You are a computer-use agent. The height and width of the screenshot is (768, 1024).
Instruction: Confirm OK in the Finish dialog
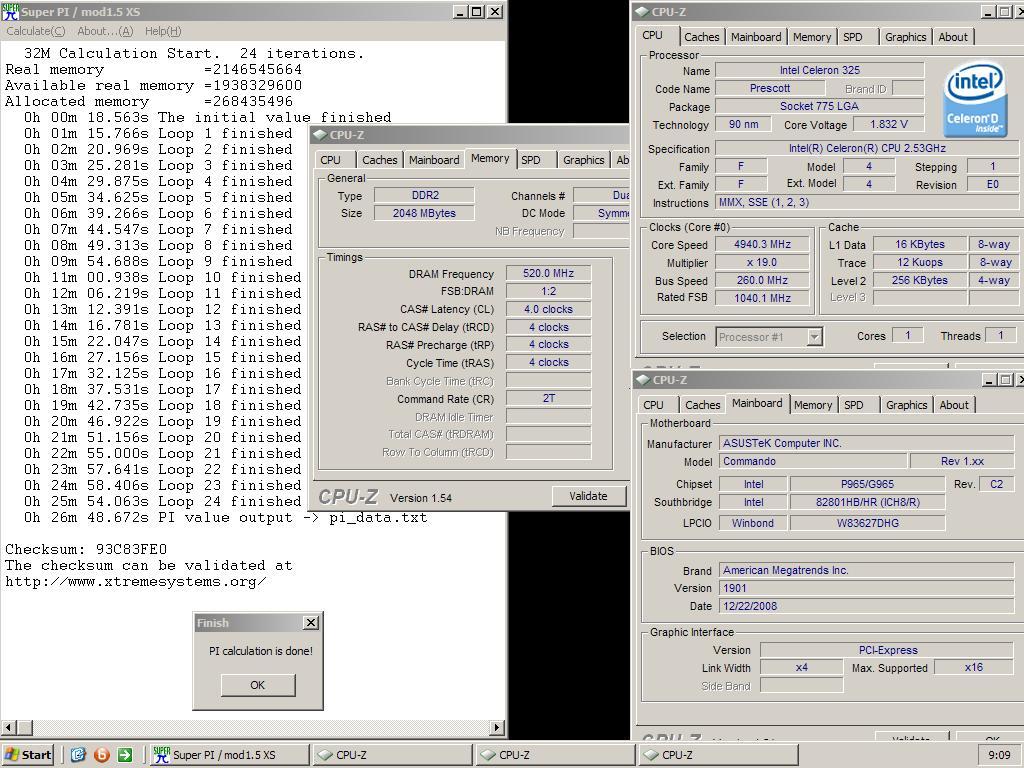[x=258, y=685]
